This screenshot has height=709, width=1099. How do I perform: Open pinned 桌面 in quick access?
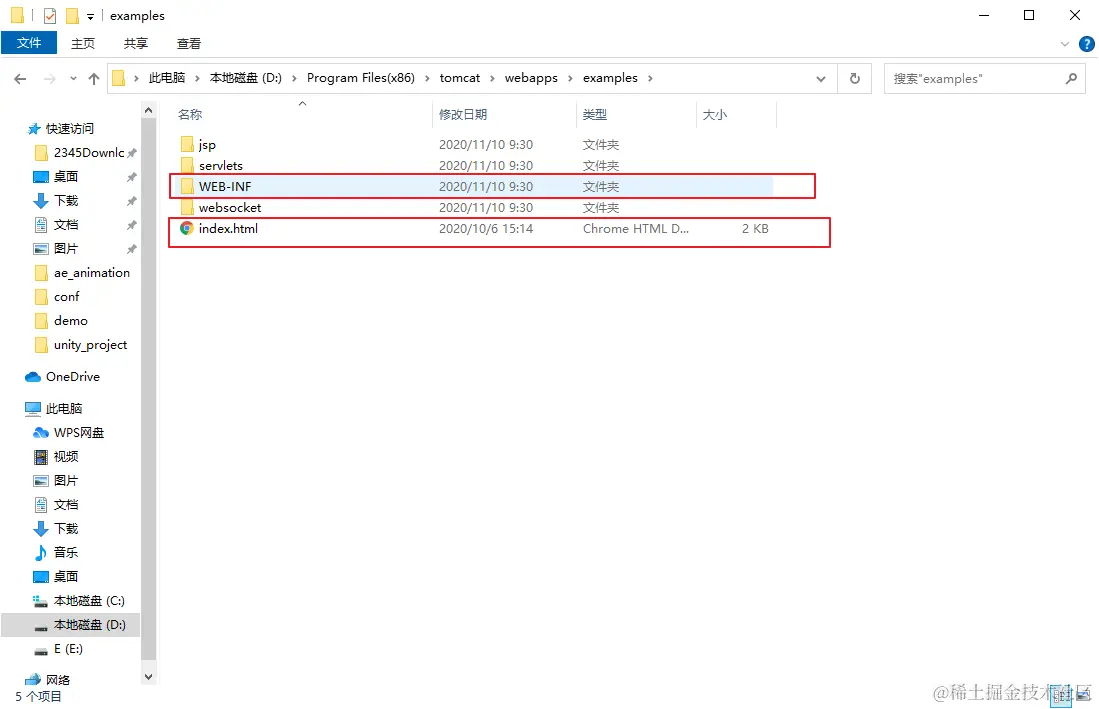point(66,177)
